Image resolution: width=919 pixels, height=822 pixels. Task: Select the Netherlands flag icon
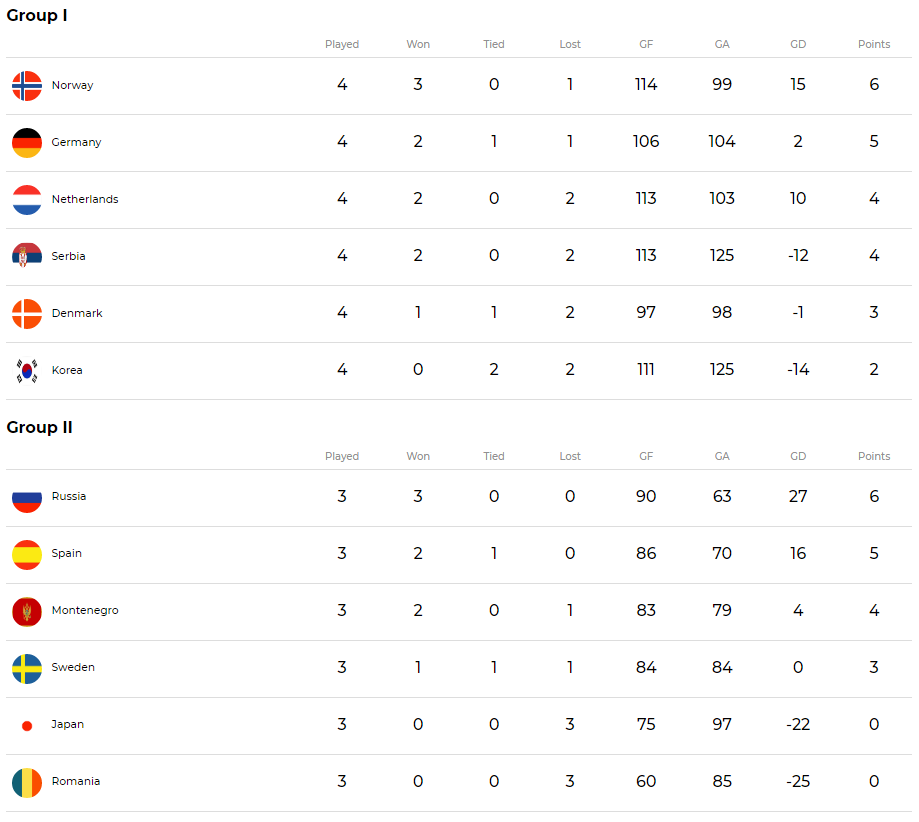click(27, 199)
